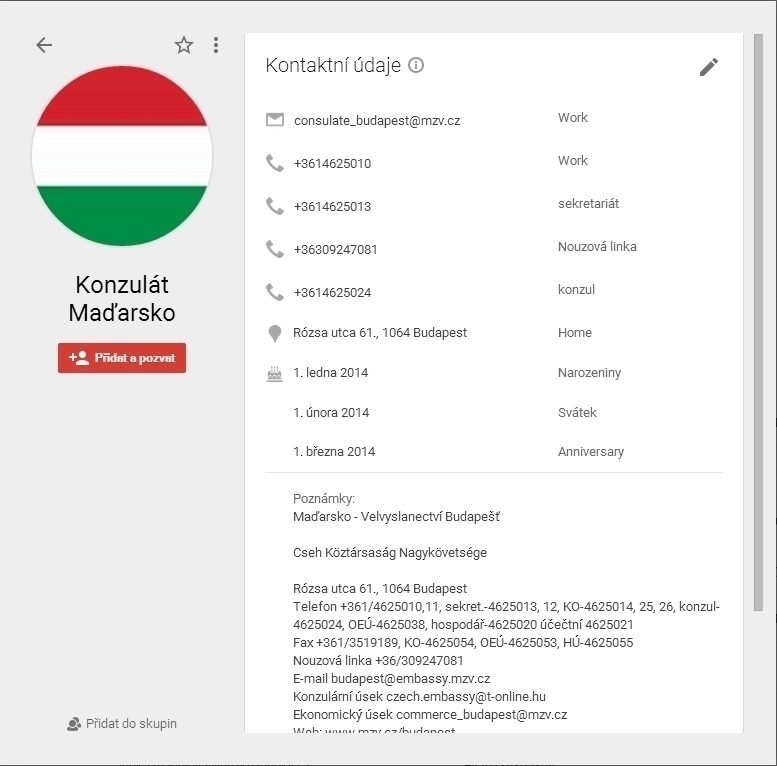Click the Hungarian flag contact photo

point(122,156)
